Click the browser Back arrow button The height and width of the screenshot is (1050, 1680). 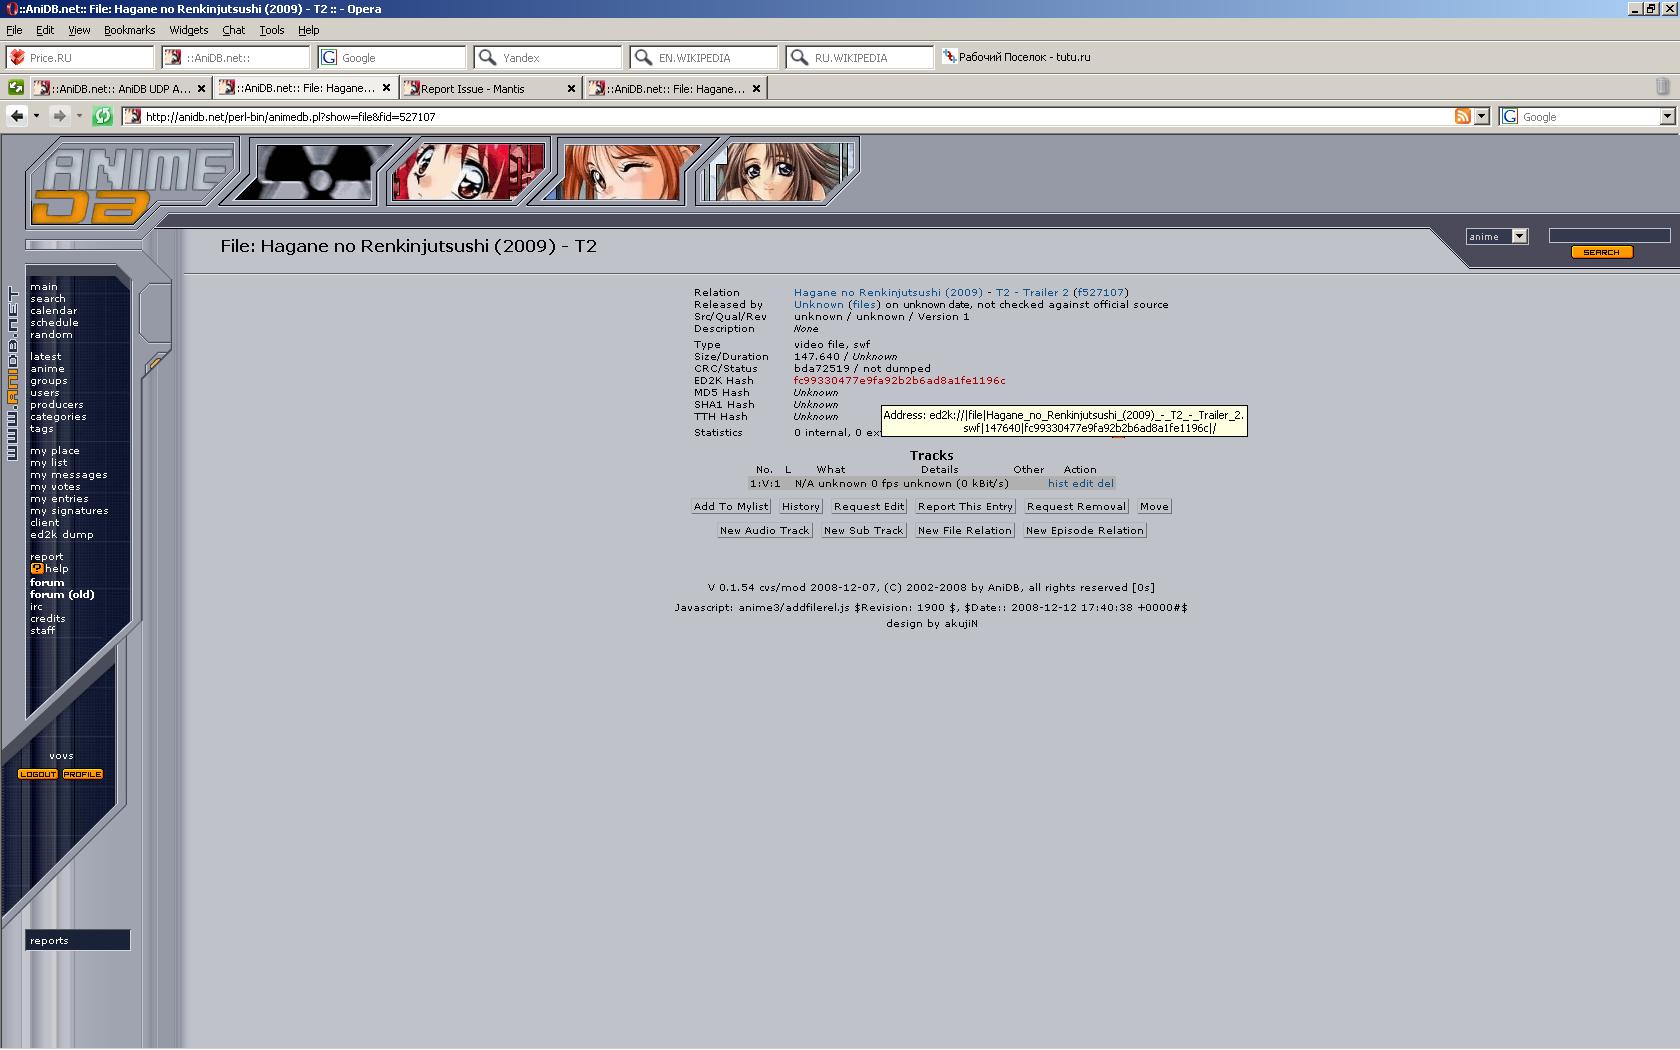coord(17,117)
